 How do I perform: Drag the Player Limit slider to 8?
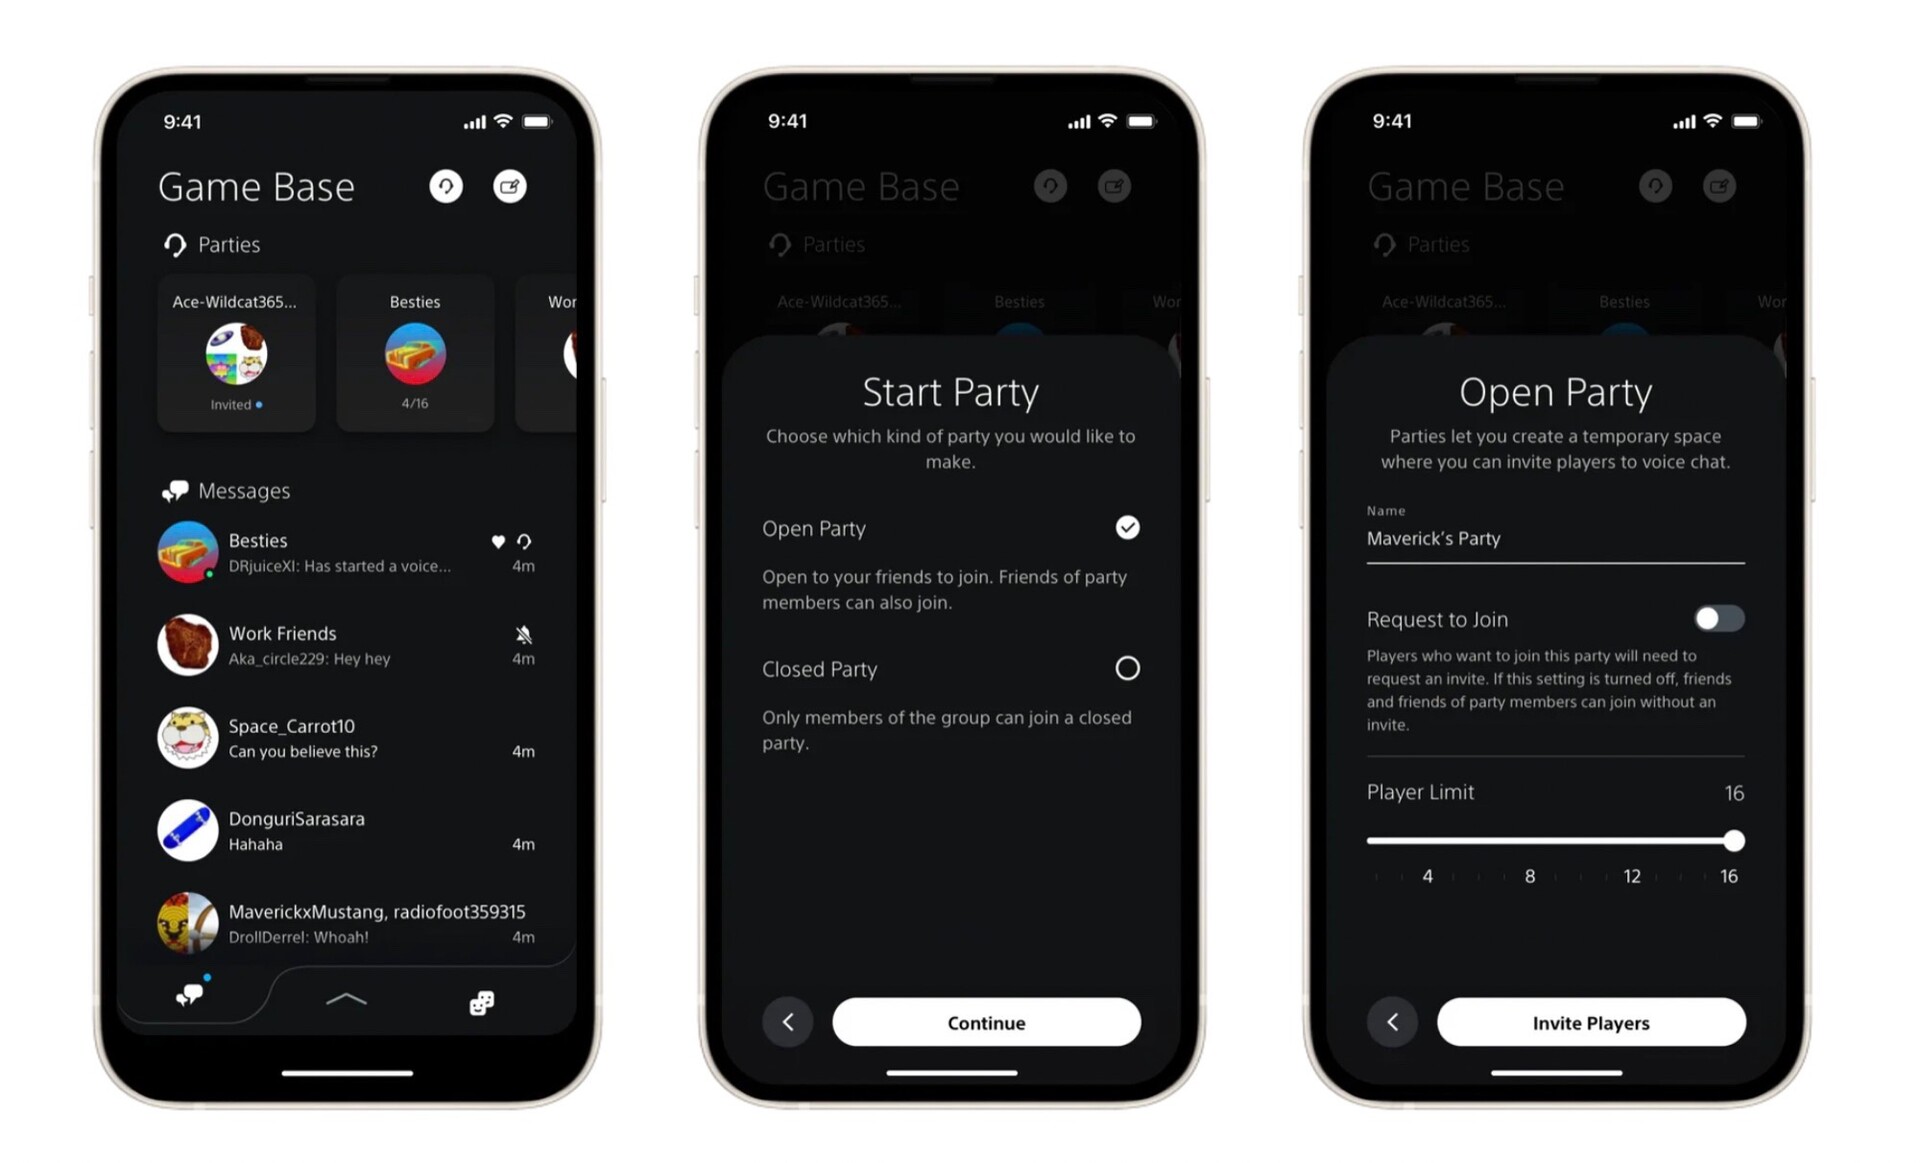1528,839
